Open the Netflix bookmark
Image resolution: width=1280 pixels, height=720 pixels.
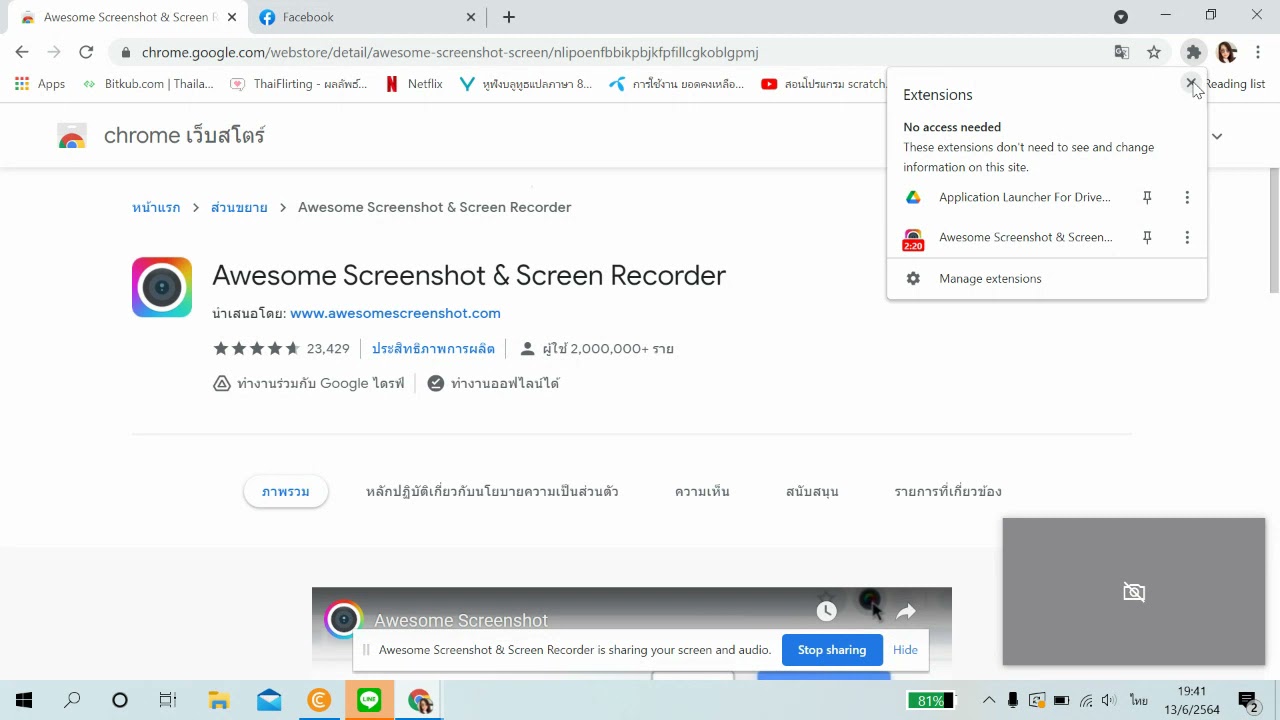[x=414, y=84]
